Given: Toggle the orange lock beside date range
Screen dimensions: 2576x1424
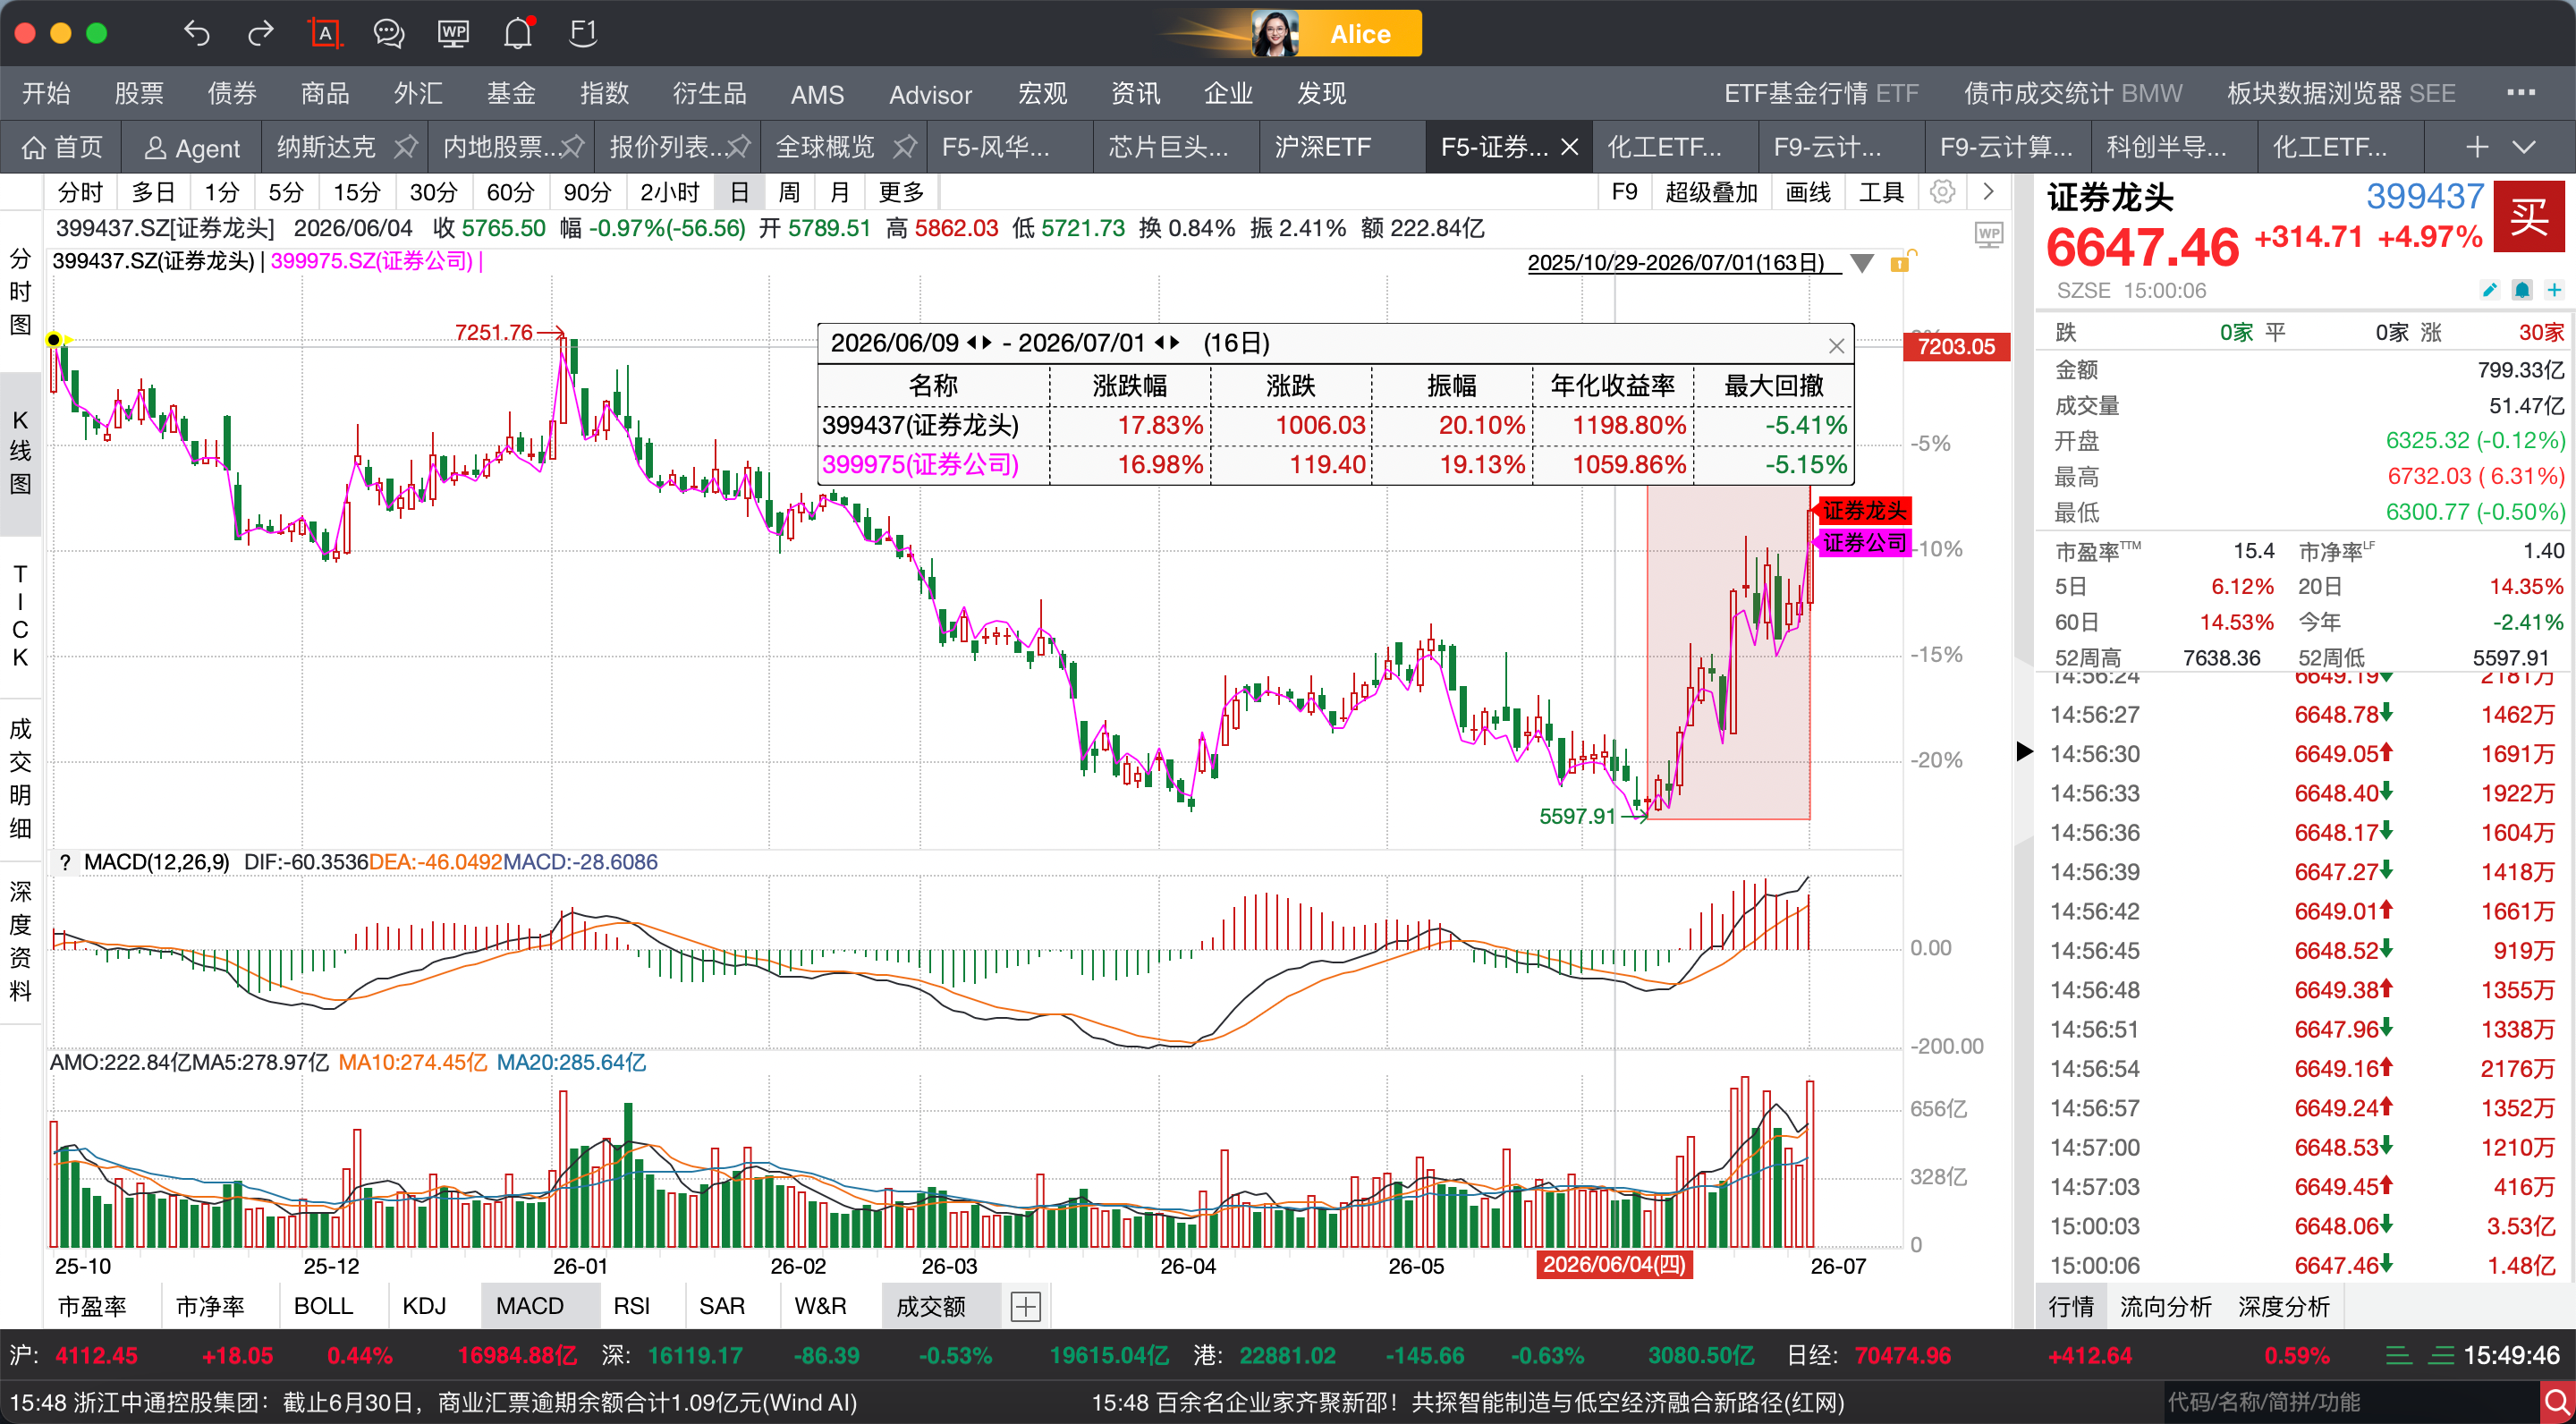Looking at the screenshot, I should 1900,262.
